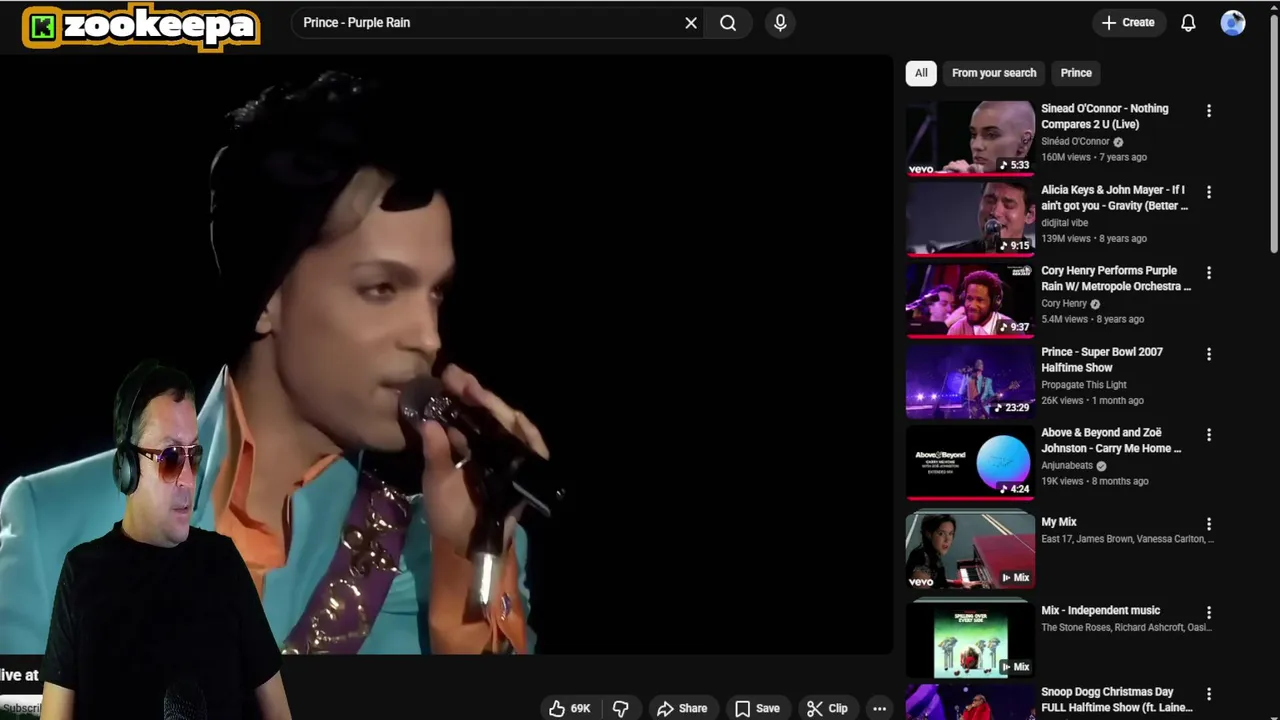
Task: Open the notifications bell
Action: 1188,23
